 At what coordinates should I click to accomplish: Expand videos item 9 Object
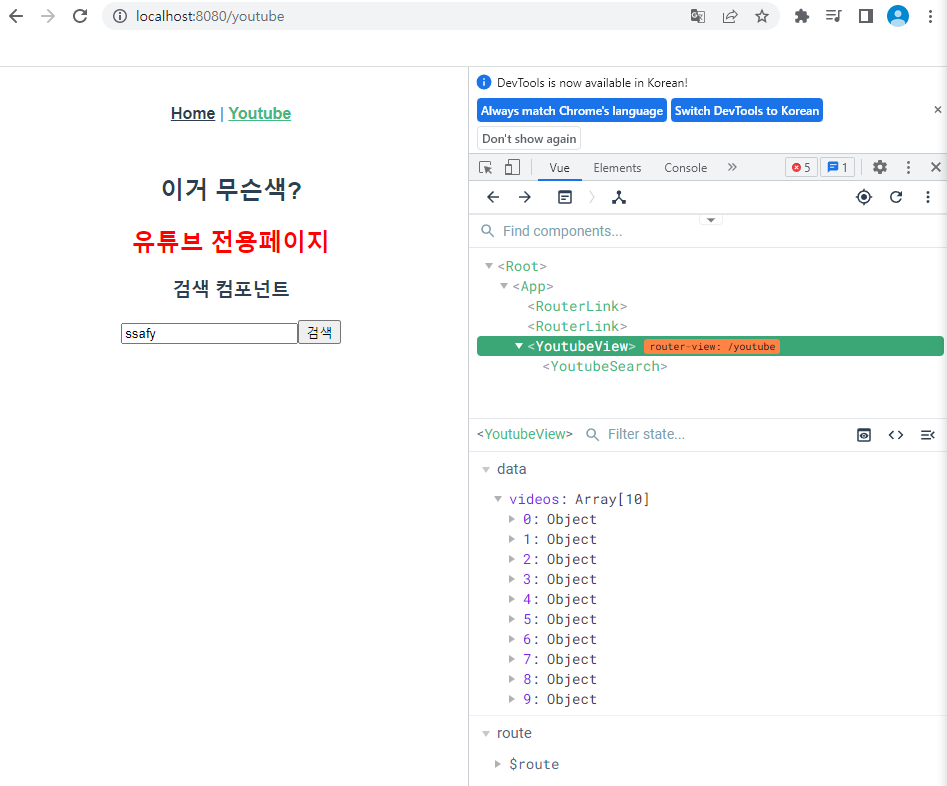coord(512,699)
